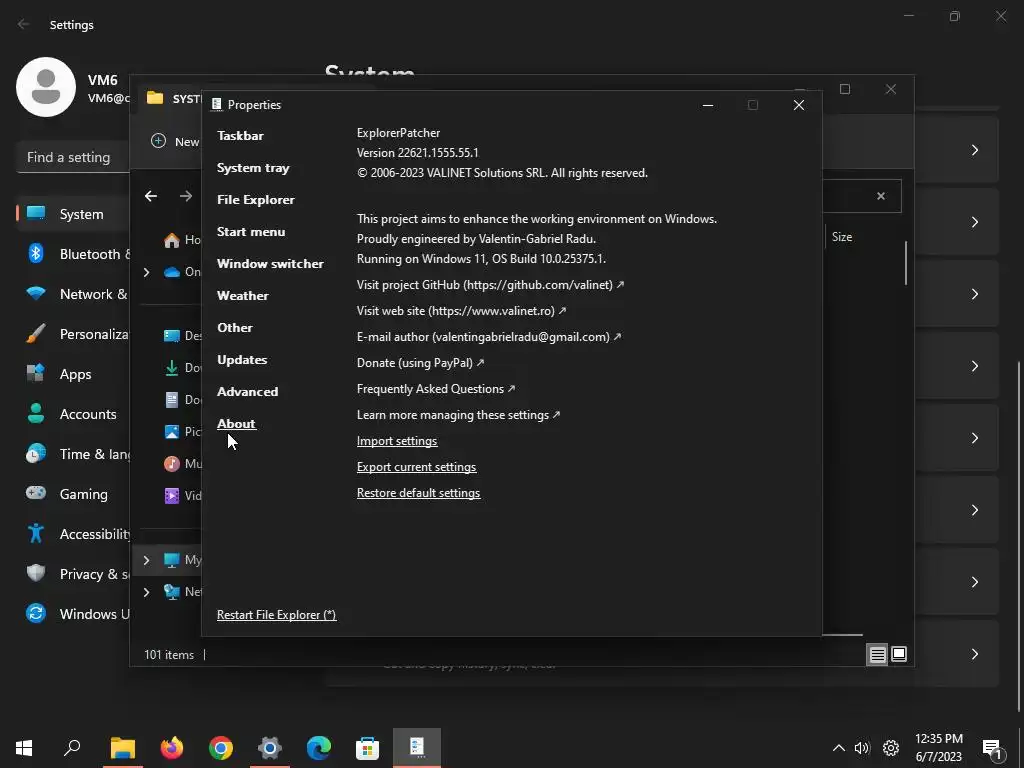Screen dimensions: 1024x768
Task: Click the volume icon in system tray
Action: point(862,748)
